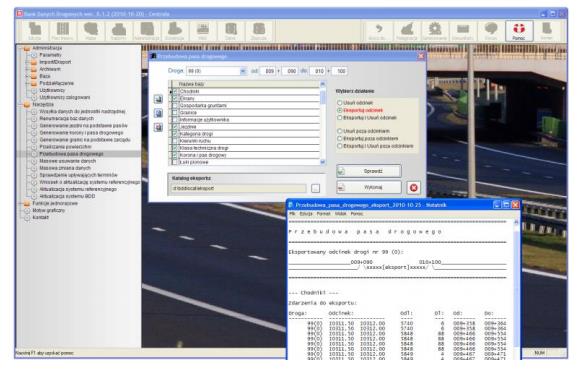The image size is (587, 369).
Task: Click the 'do' kilometer field showing 010
Action: tap(318, 71)
